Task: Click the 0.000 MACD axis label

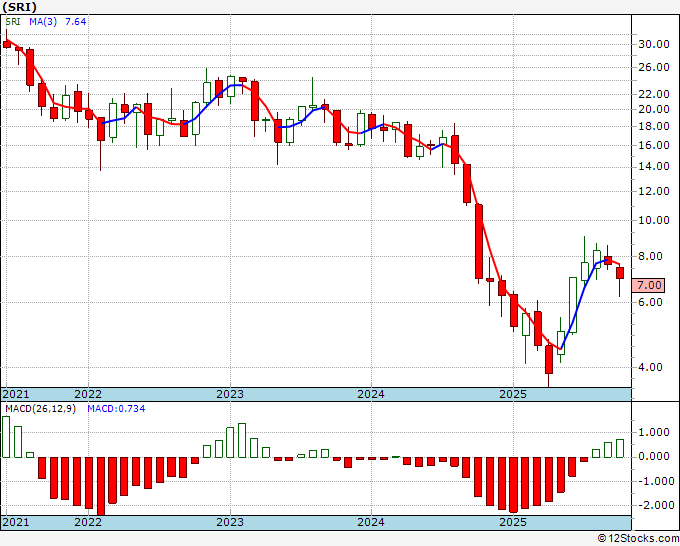Action: pyautogui.click(x=653, y=457)
